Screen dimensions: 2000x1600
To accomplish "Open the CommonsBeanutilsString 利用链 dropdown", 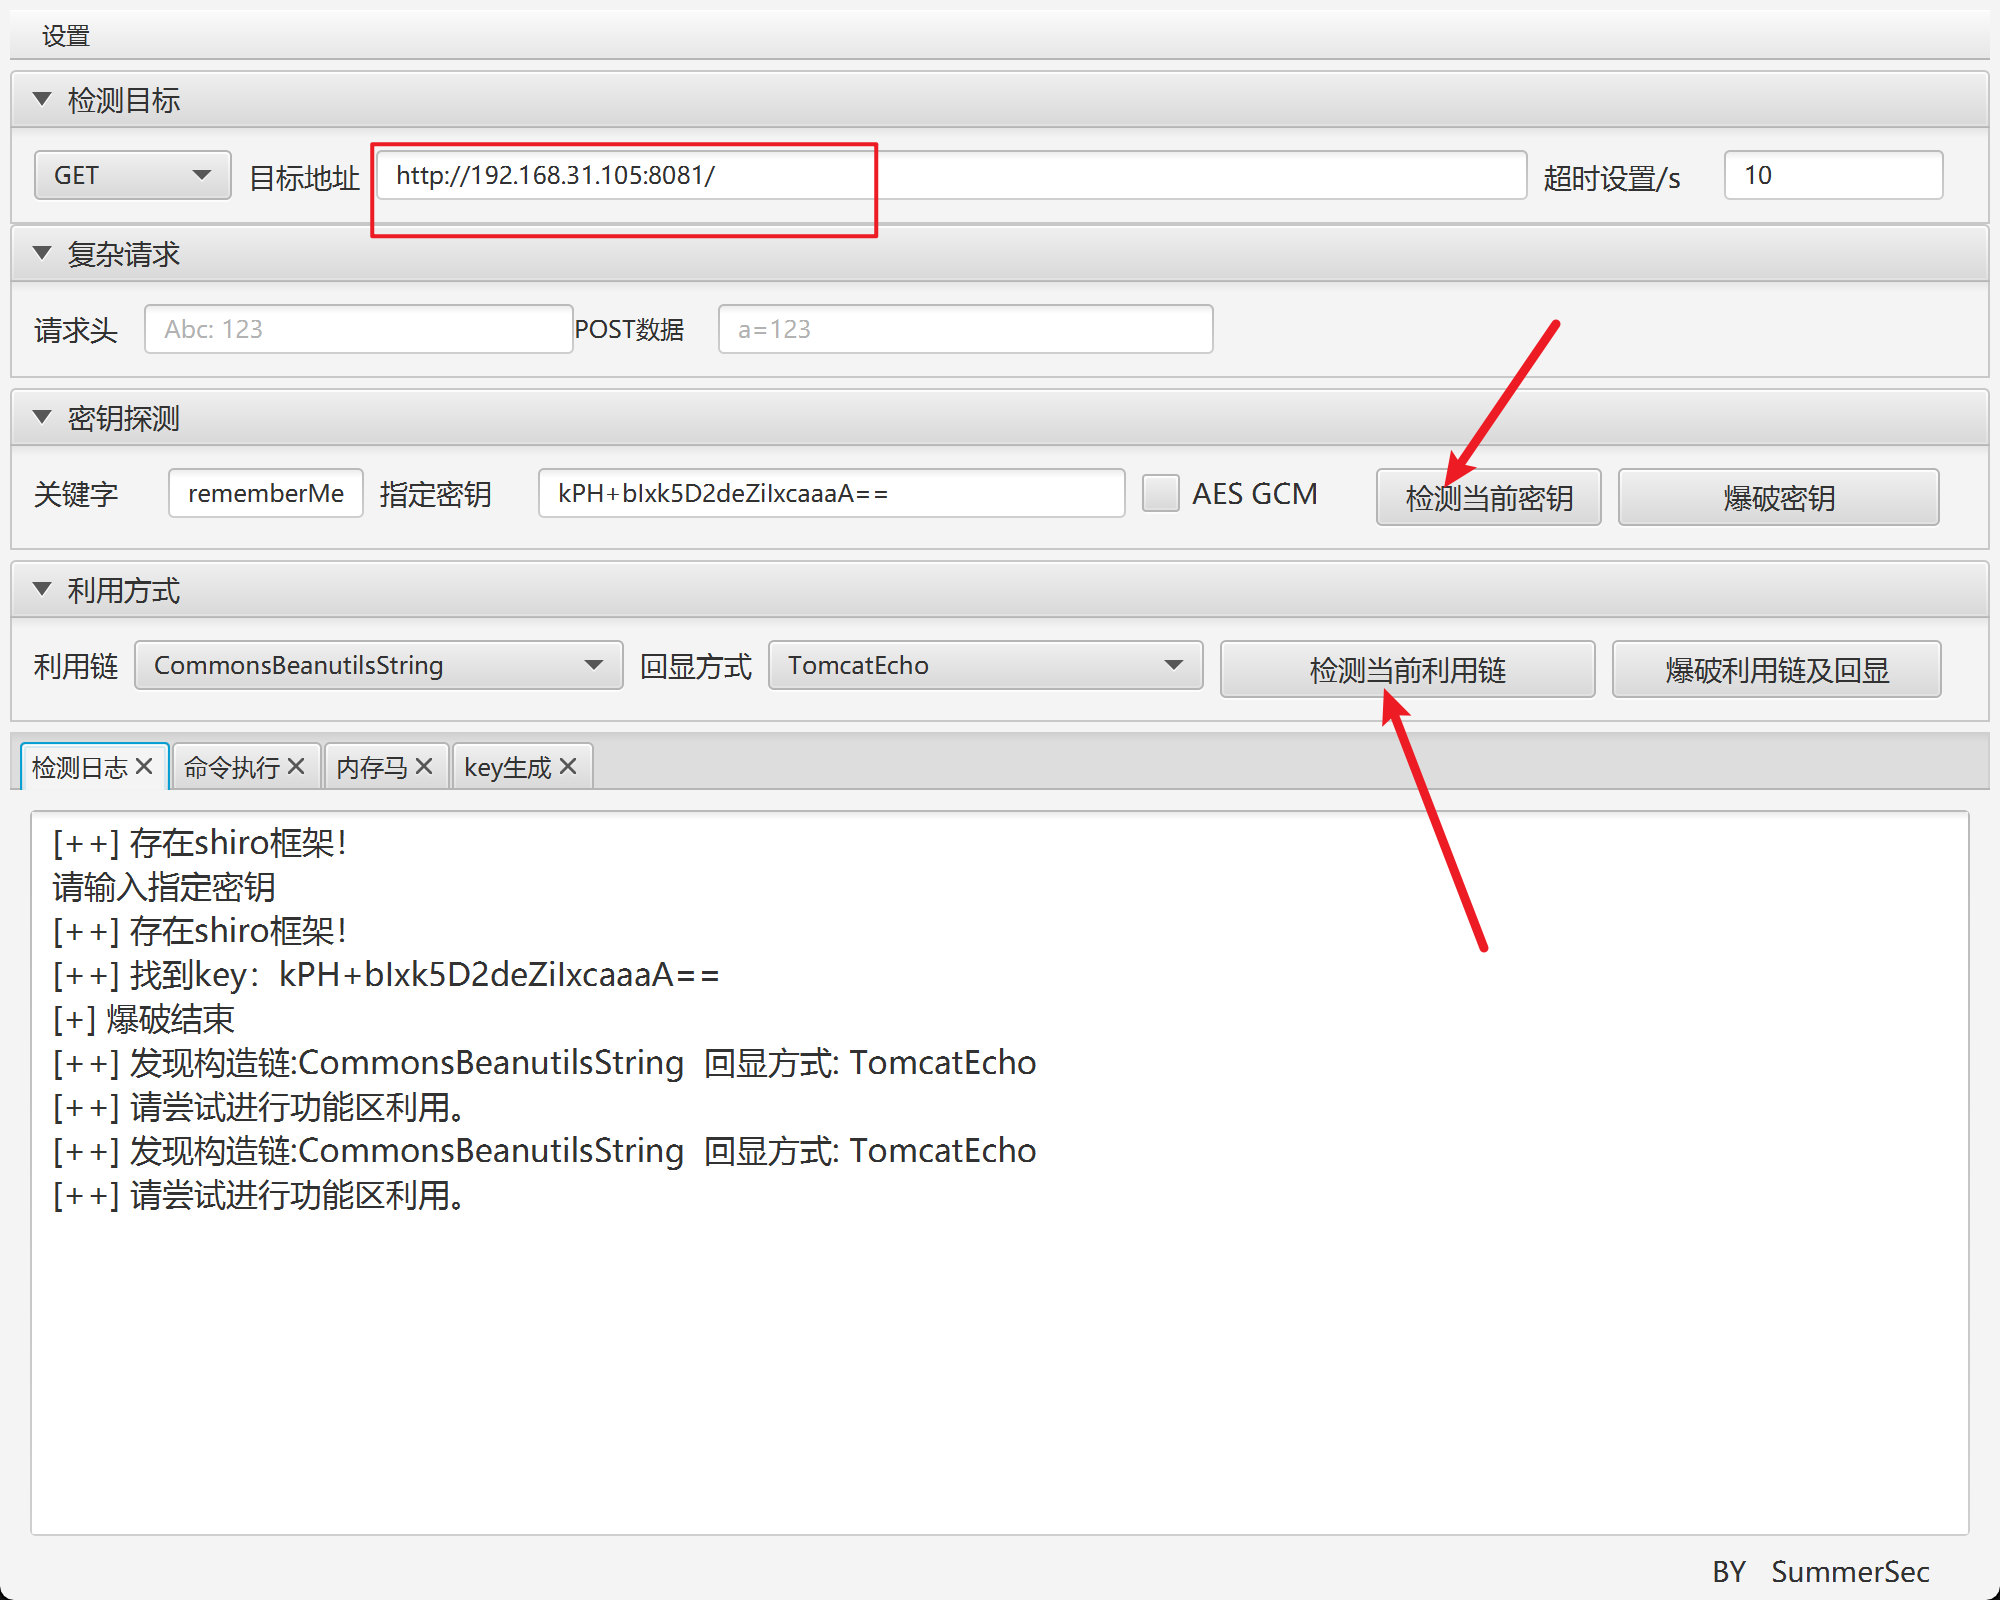I will tap(378, 665).
